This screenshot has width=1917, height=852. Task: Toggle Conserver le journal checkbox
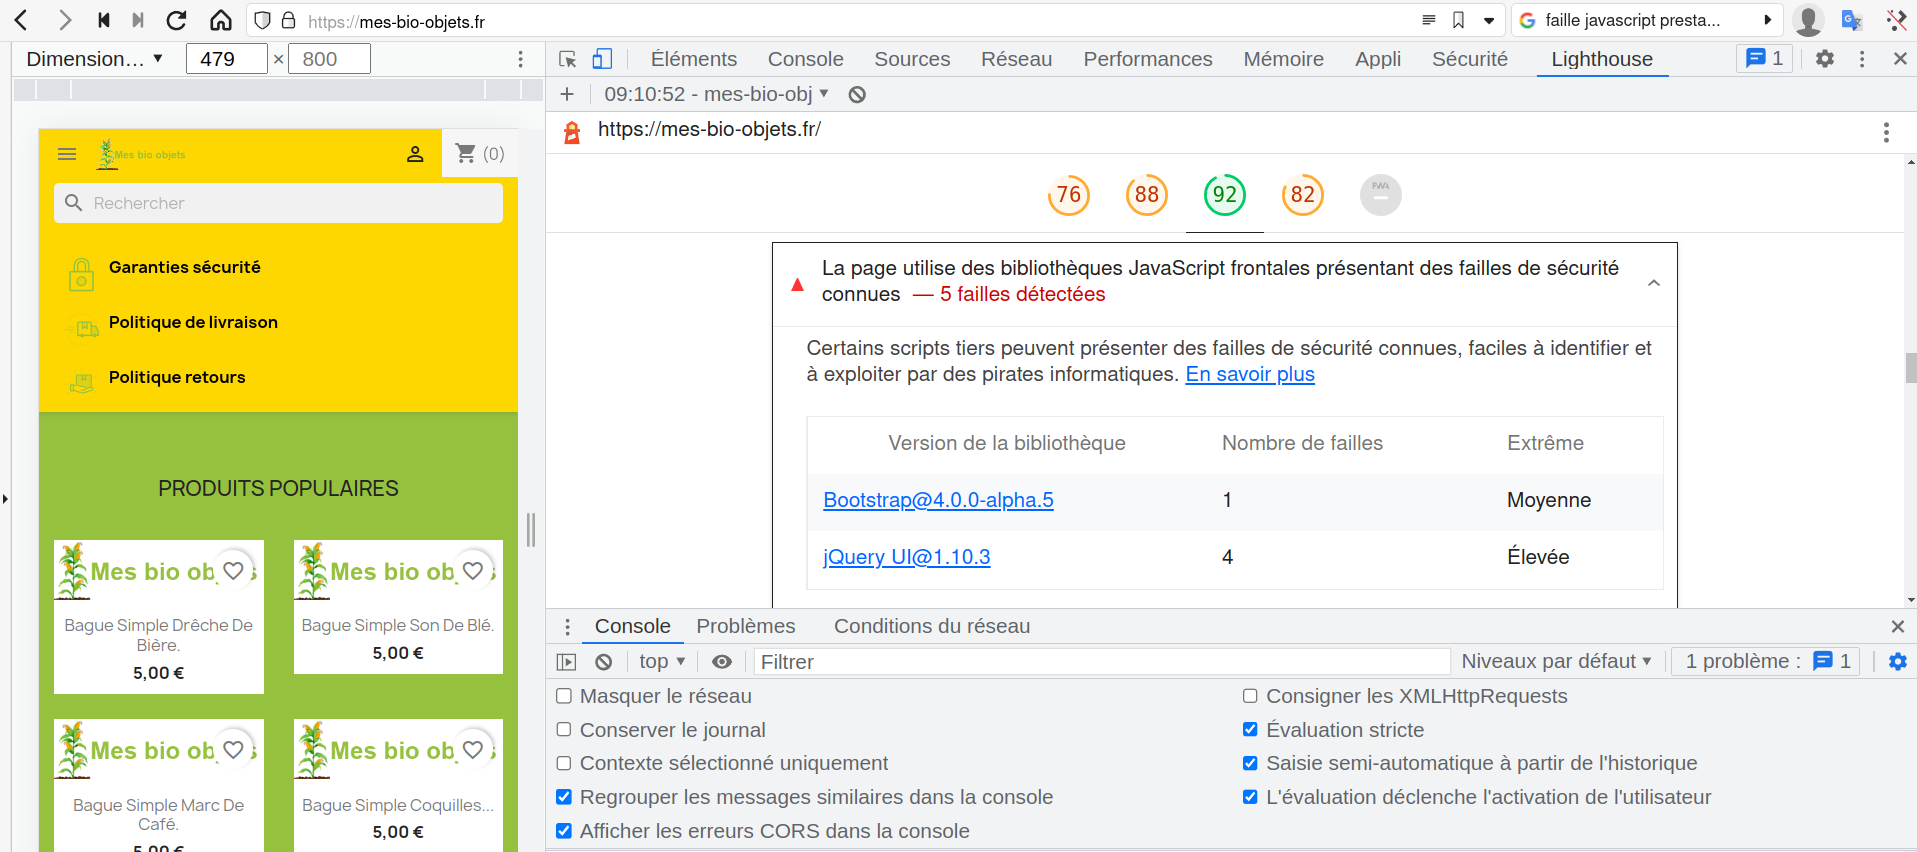(x=564, y=730)
